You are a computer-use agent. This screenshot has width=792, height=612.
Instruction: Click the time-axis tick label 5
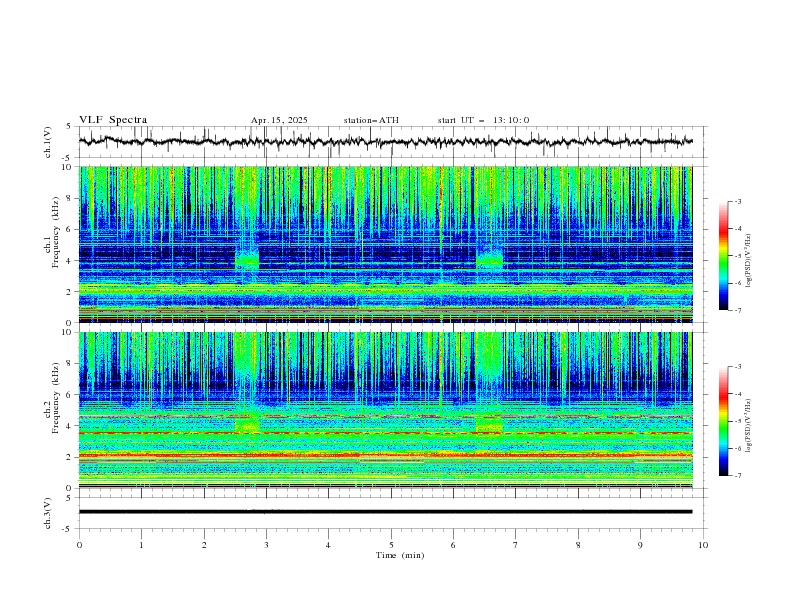pyautogui.click(x=391, y=545)
